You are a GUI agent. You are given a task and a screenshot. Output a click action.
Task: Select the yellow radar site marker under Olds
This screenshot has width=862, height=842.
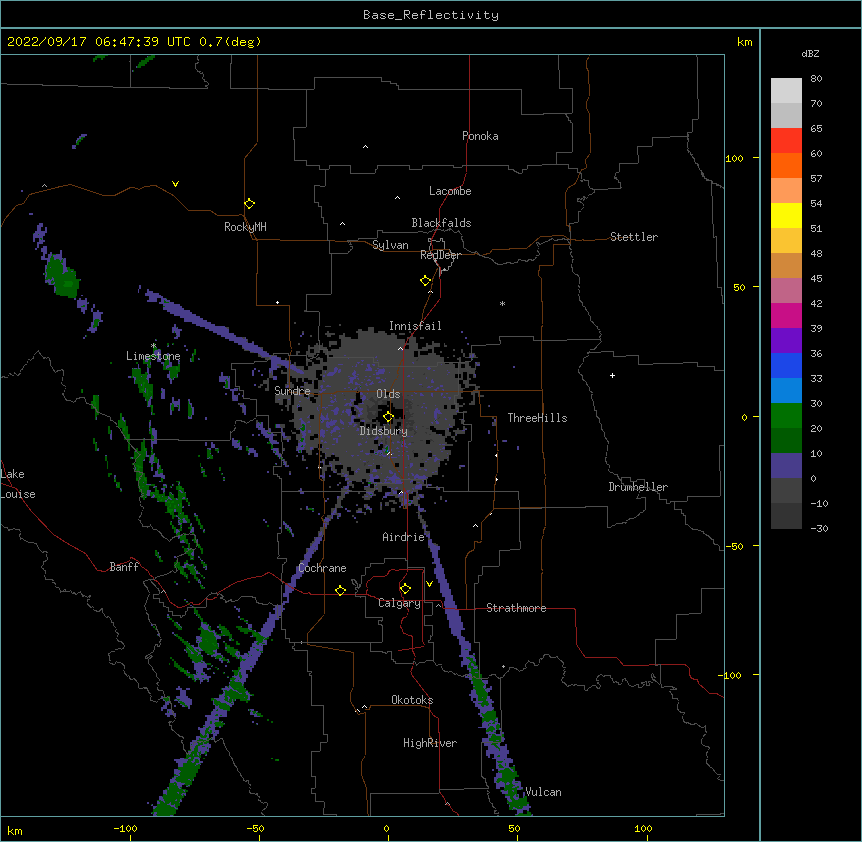pyautogui.click(x=388, y=417)
